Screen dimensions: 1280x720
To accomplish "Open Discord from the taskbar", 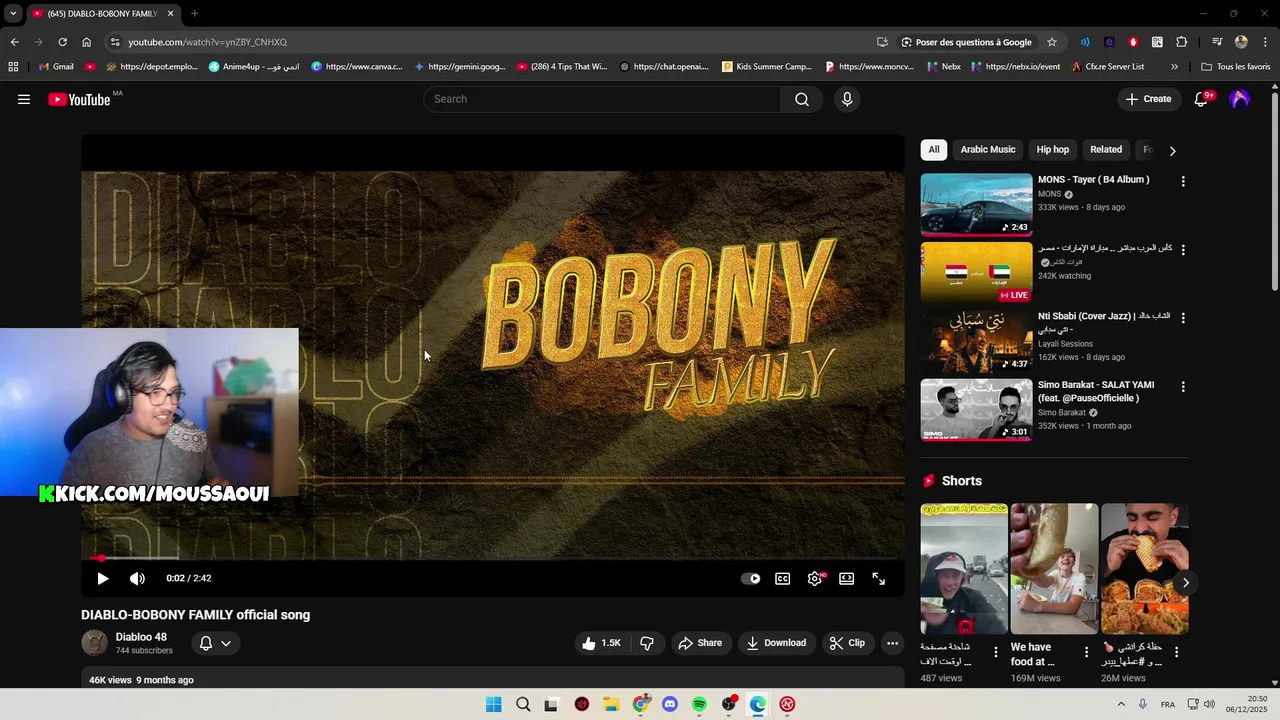I will click(x=670, y=704).
